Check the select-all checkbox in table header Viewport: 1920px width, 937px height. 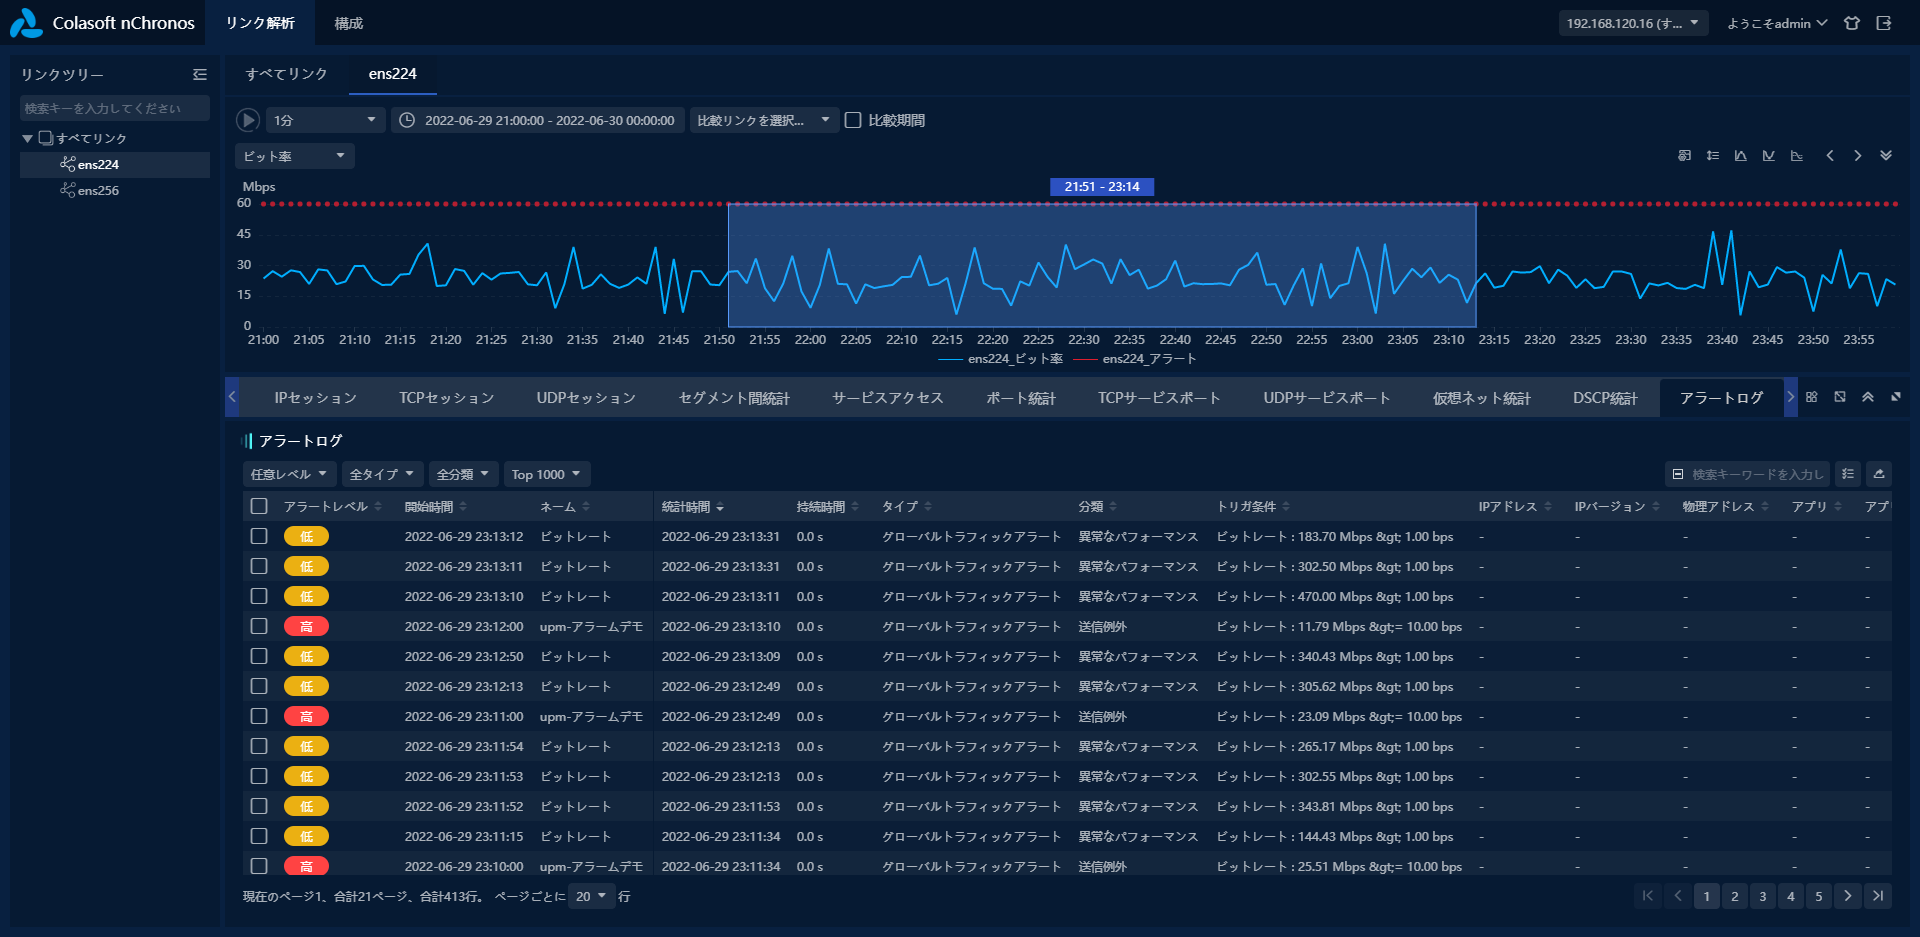coord(259,506)
